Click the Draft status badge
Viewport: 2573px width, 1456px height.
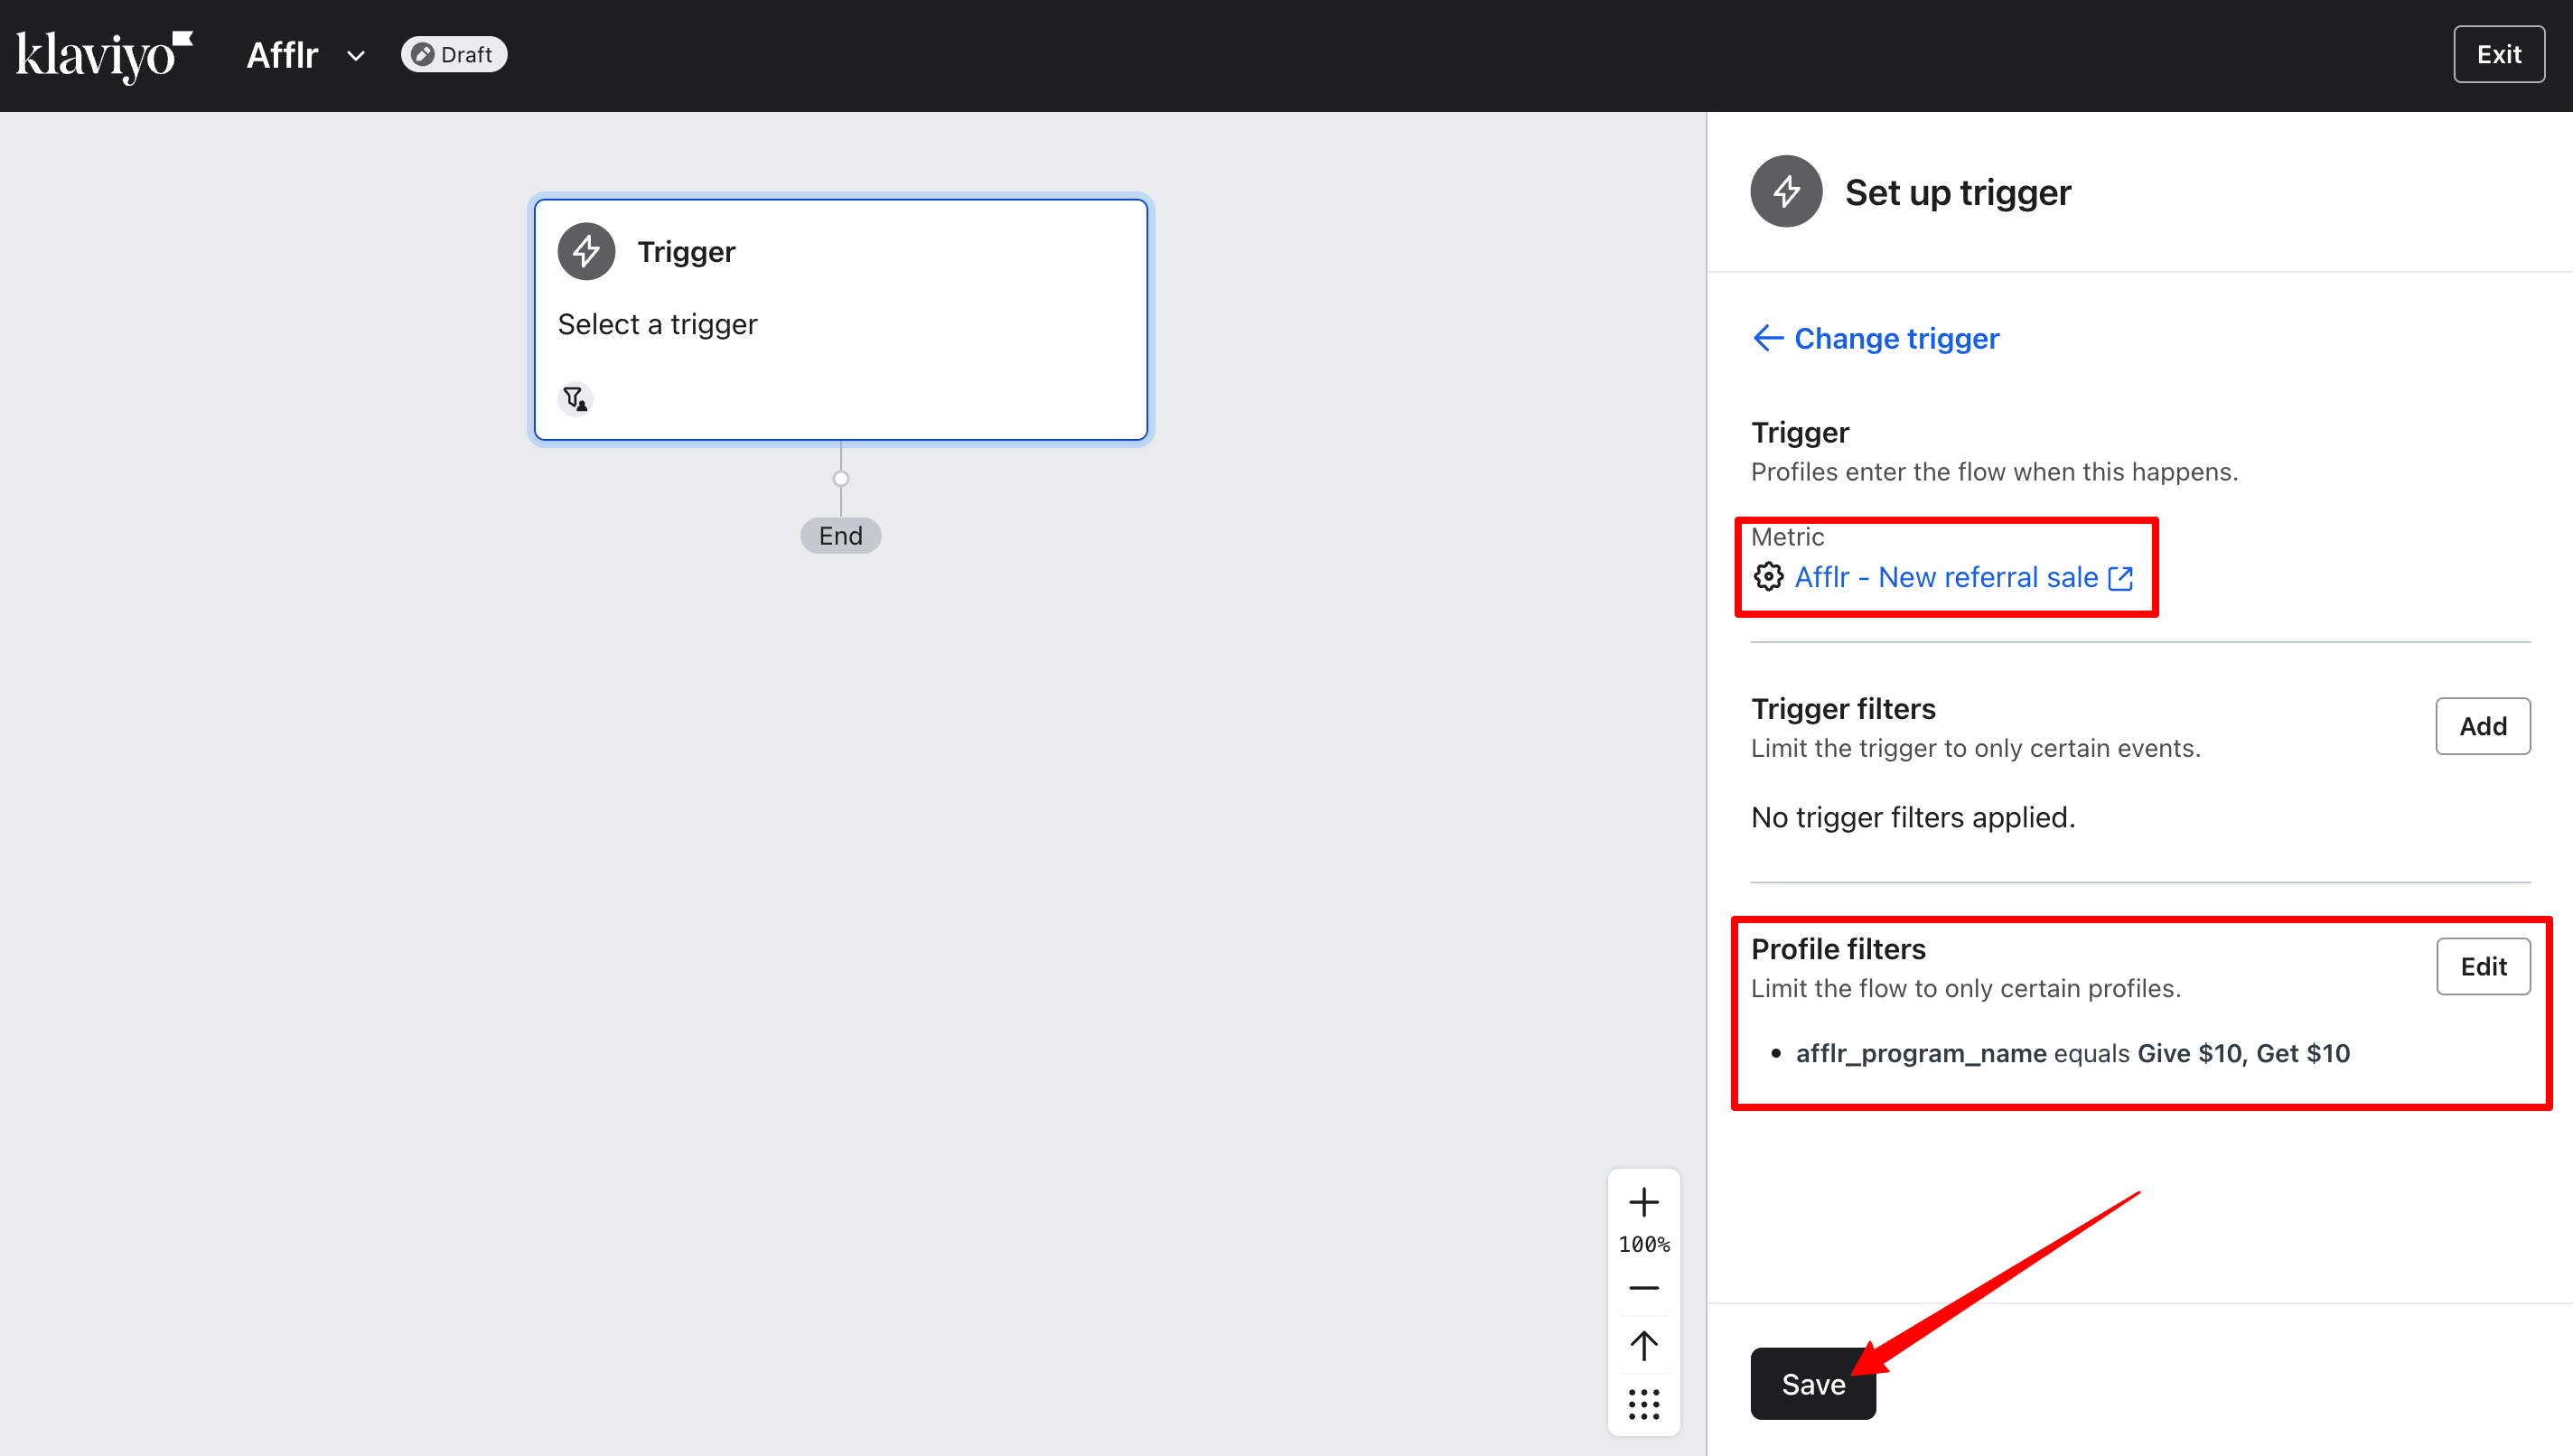point(454,54)
